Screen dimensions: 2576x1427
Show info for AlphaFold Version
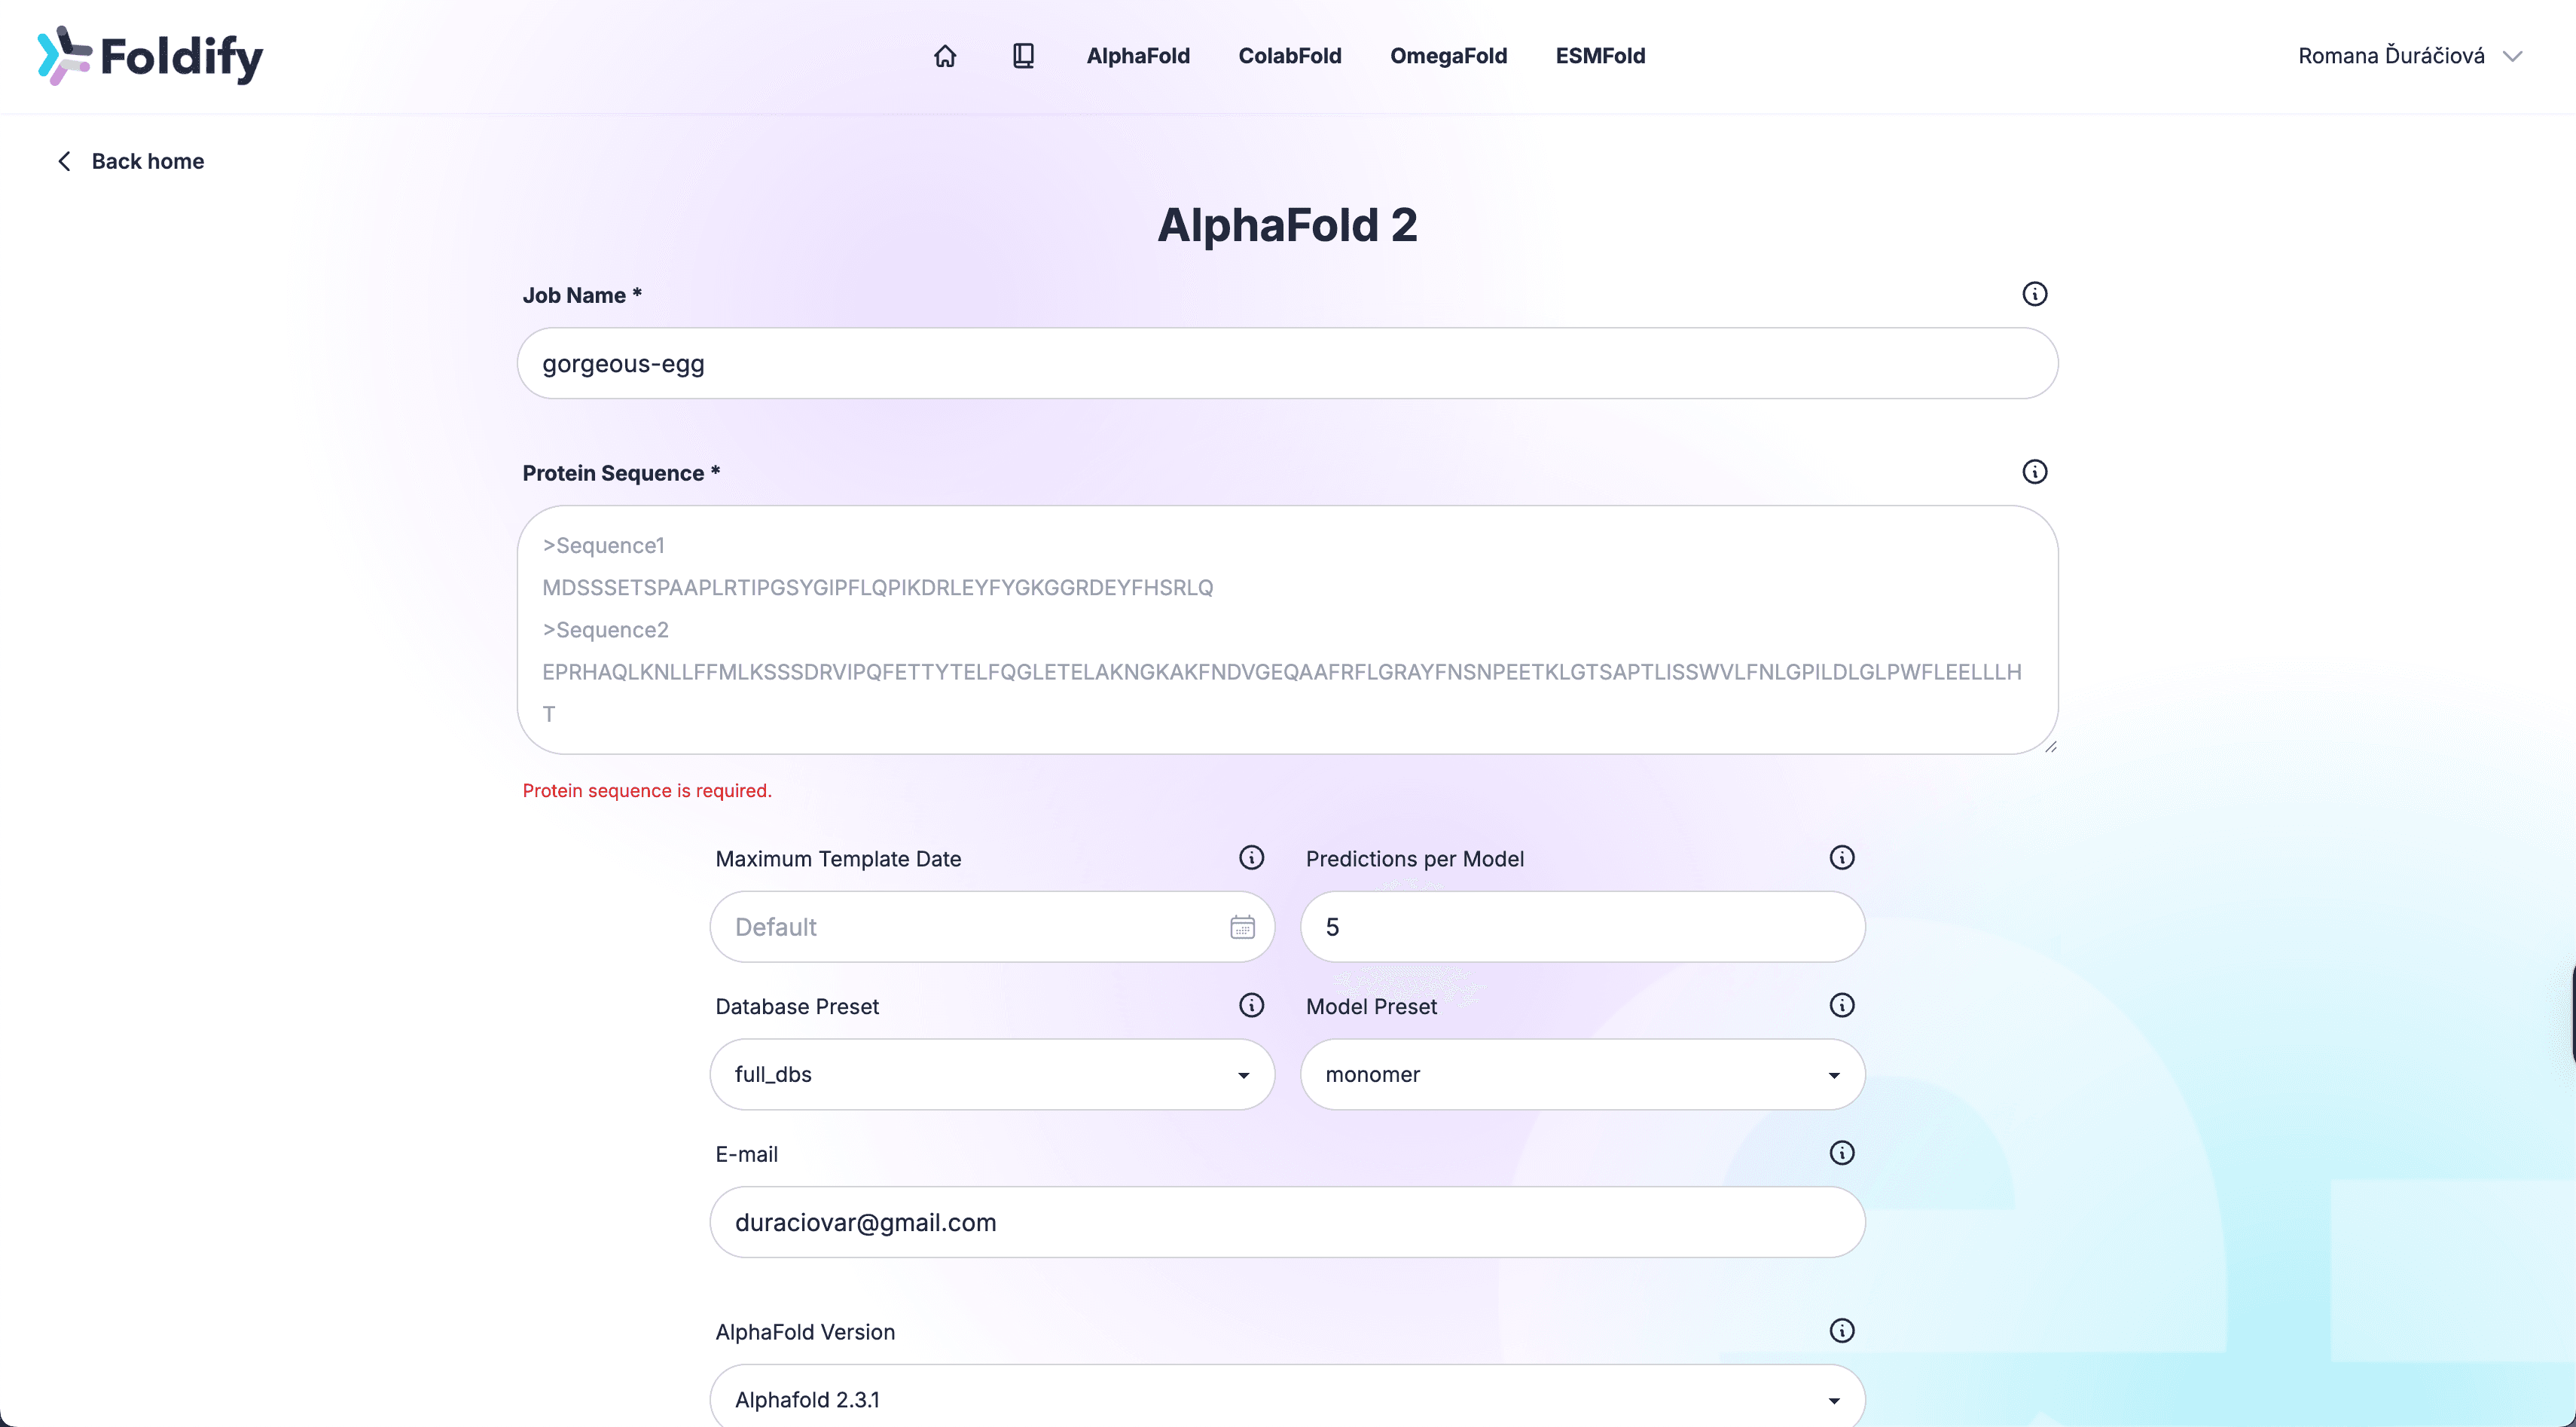point(1841,1331)
